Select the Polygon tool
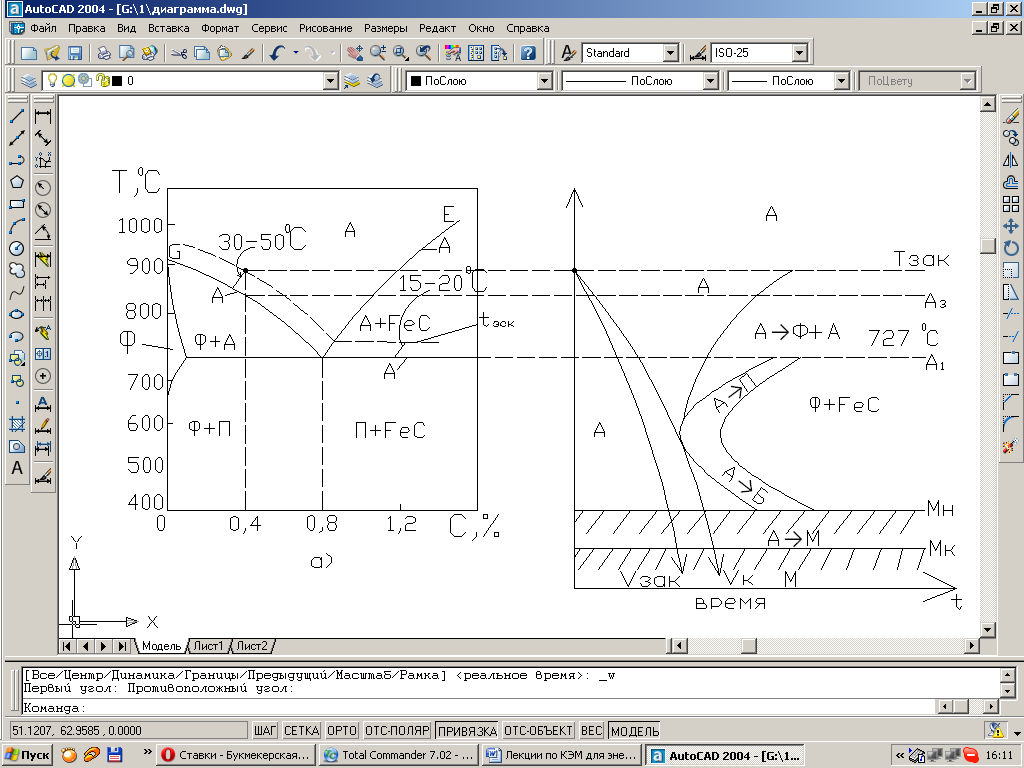 tap(17, 182)
